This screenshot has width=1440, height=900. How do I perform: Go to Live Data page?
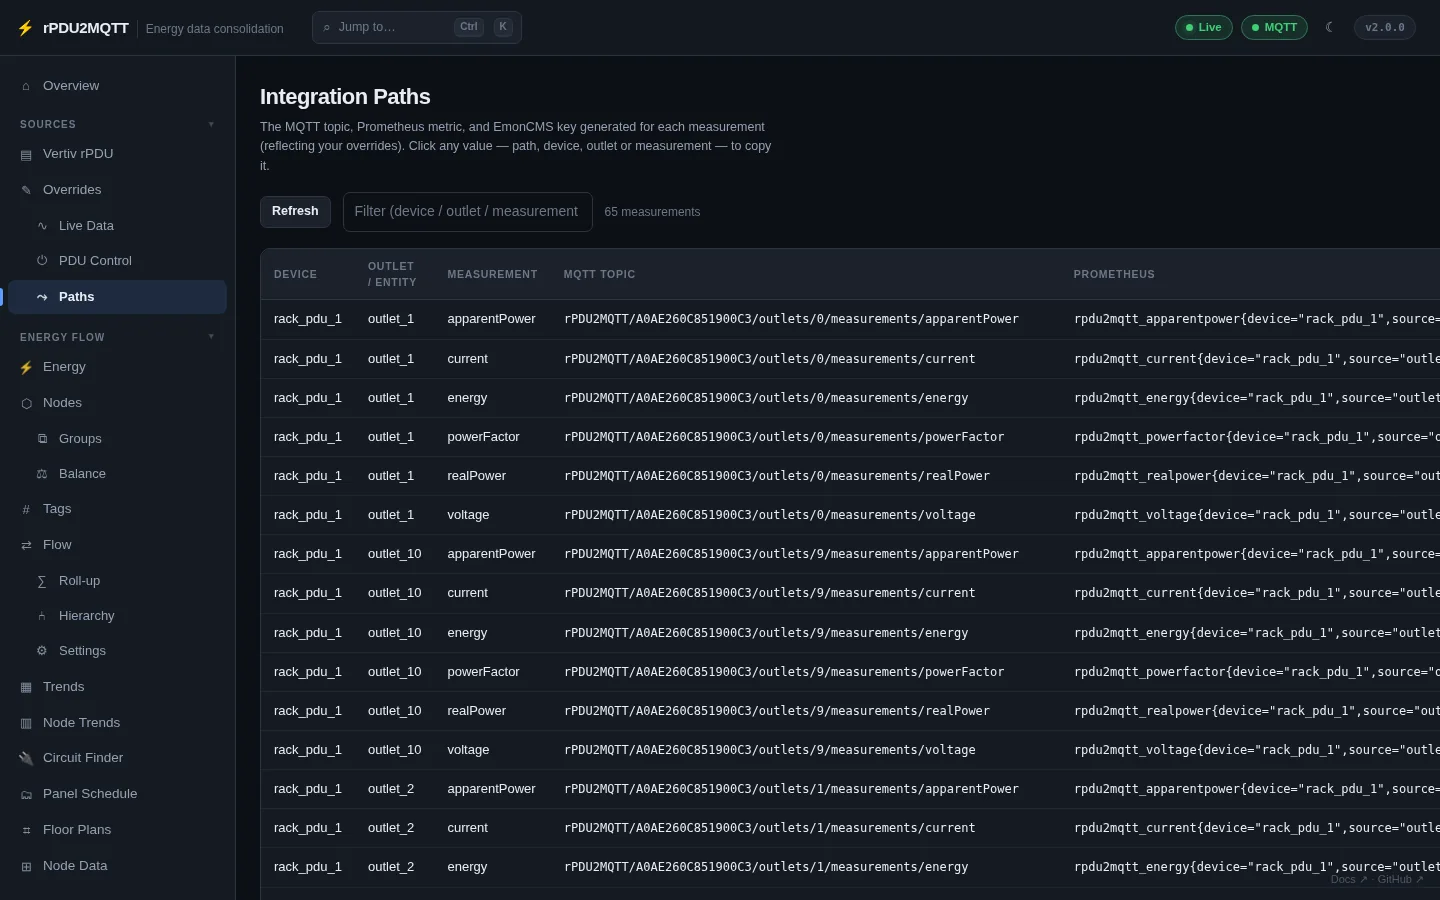tap(117, 226)
